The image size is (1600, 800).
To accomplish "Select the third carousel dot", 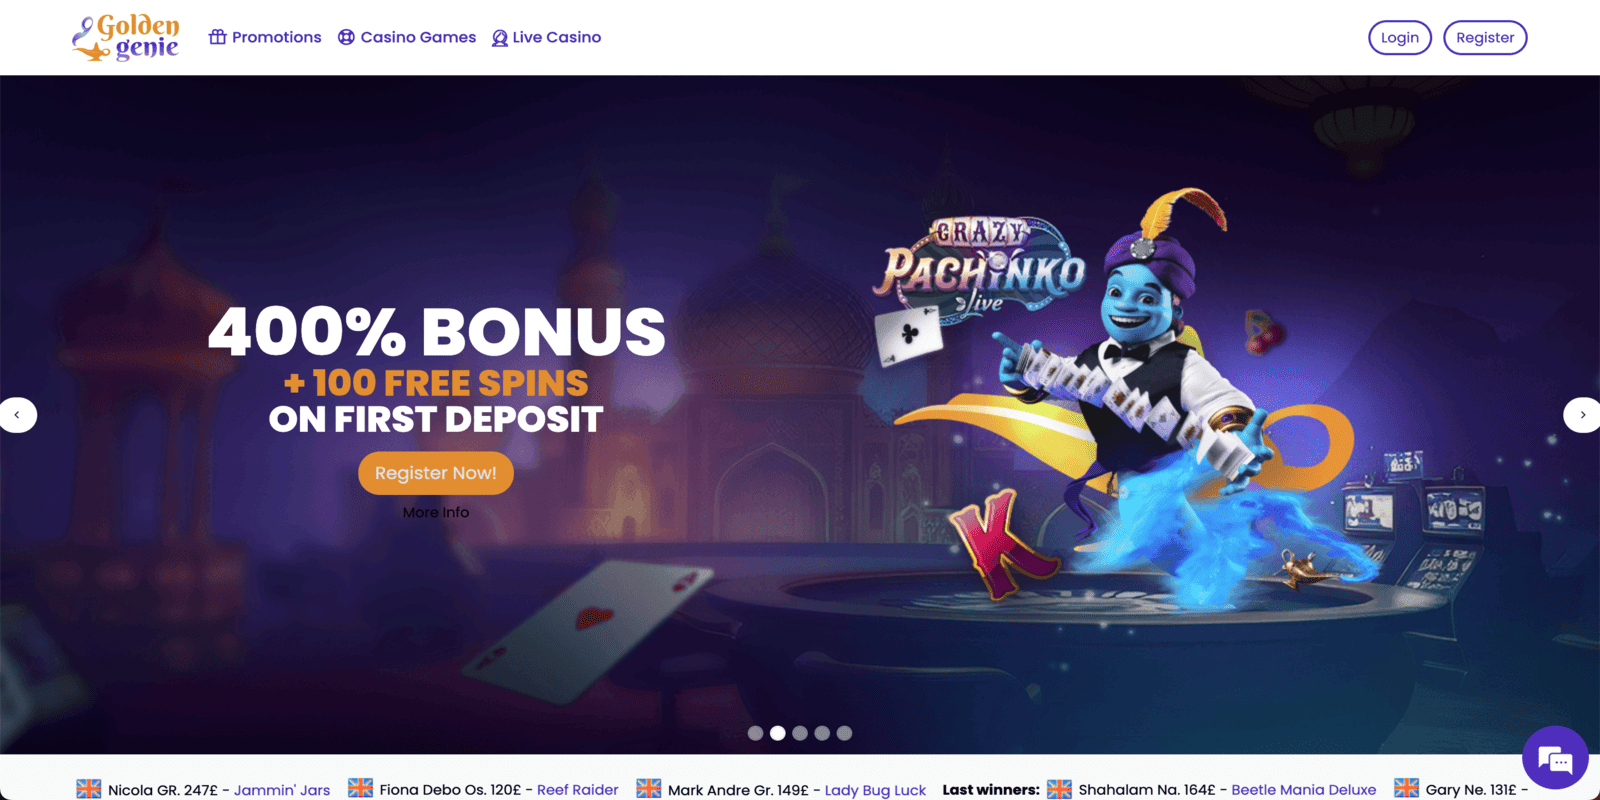I will tap(800, 733).
